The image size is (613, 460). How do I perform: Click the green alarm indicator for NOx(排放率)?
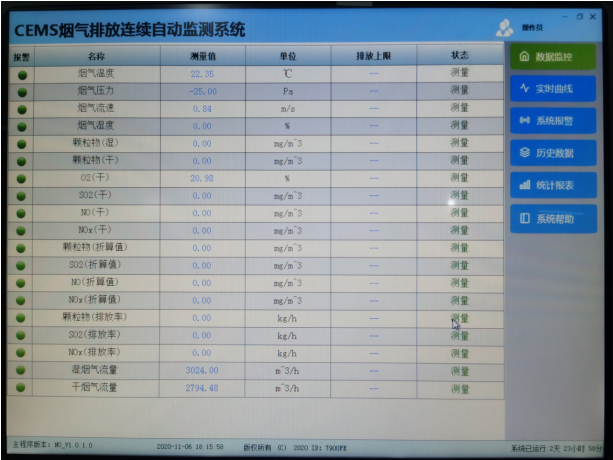(21, 353)
